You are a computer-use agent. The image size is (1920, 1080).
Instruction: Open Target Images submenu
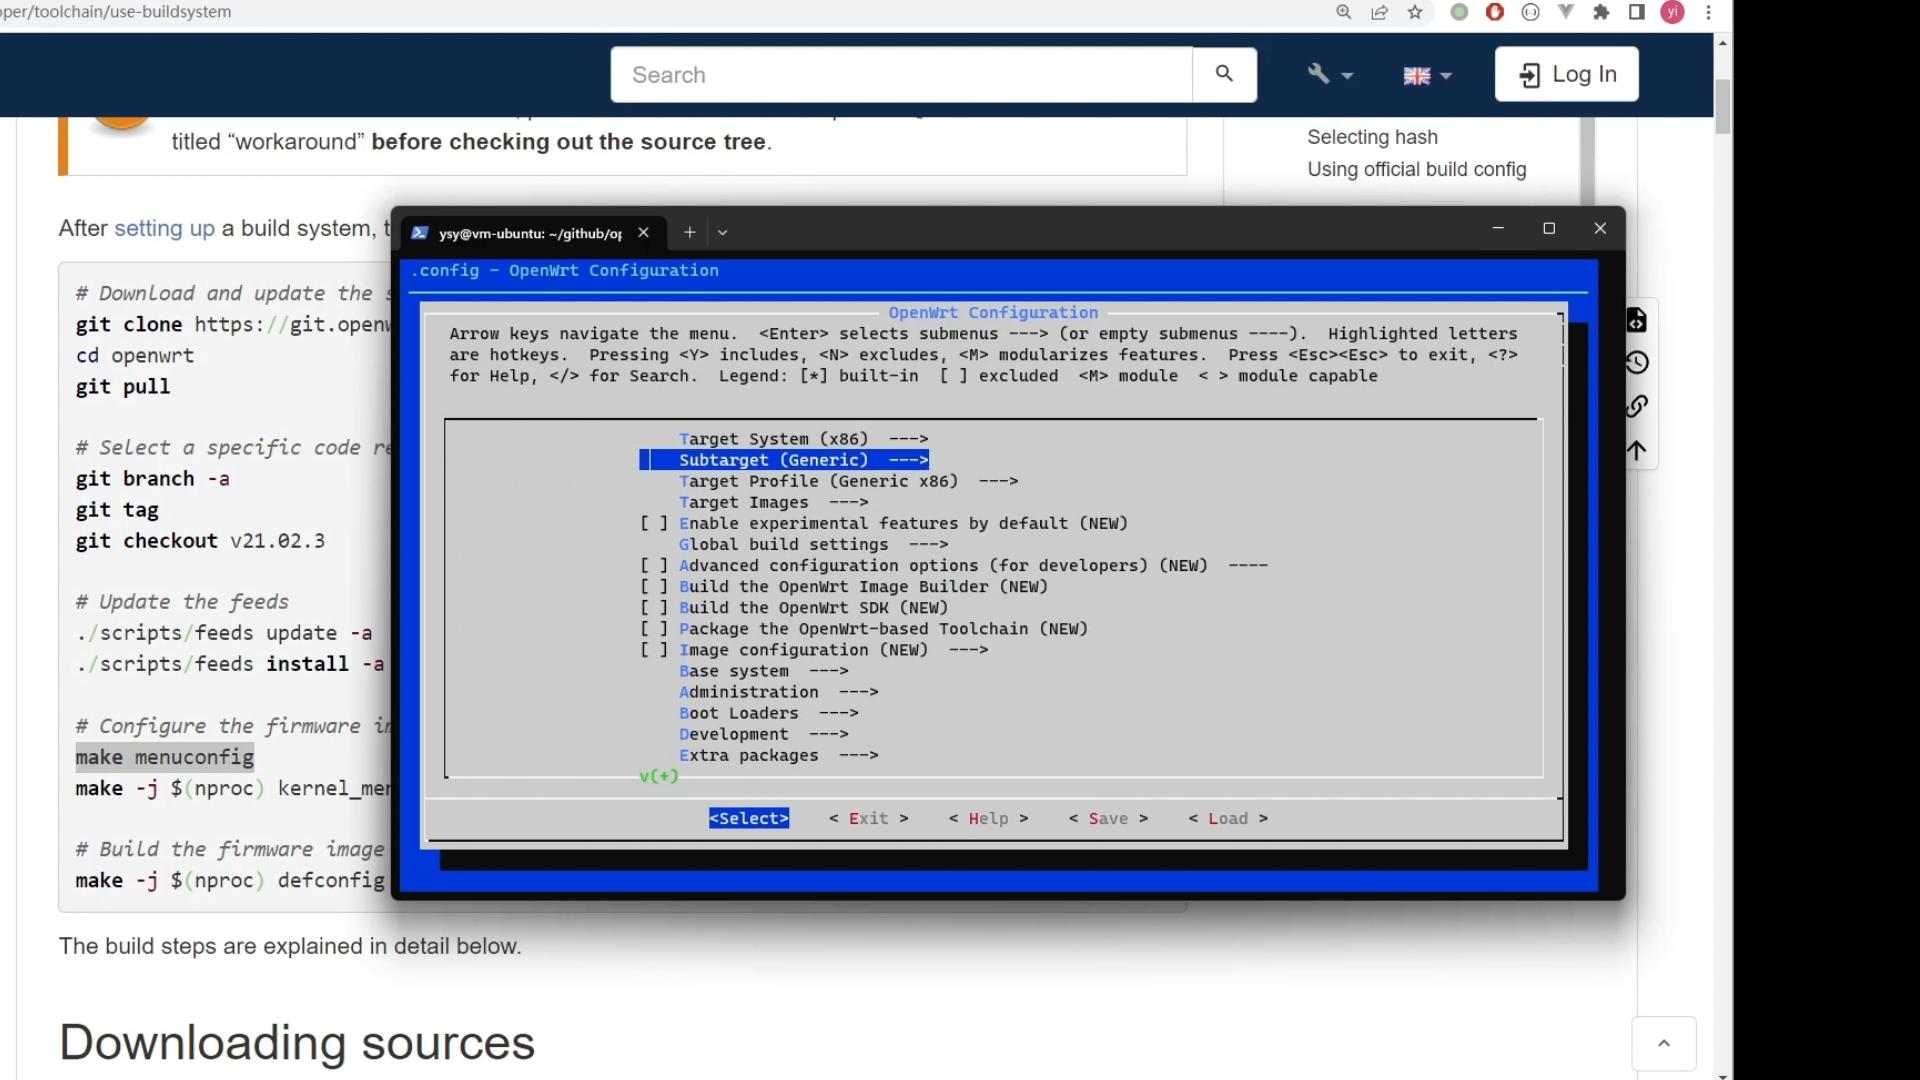click(x=773, y=502)
